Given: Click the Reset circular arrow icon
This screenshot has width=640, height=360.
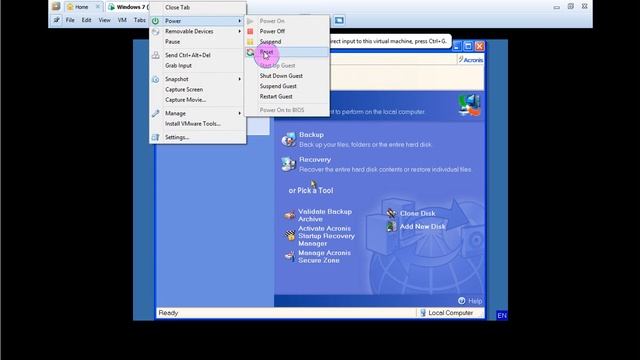Looking at the screenshot, I should 250,52.
